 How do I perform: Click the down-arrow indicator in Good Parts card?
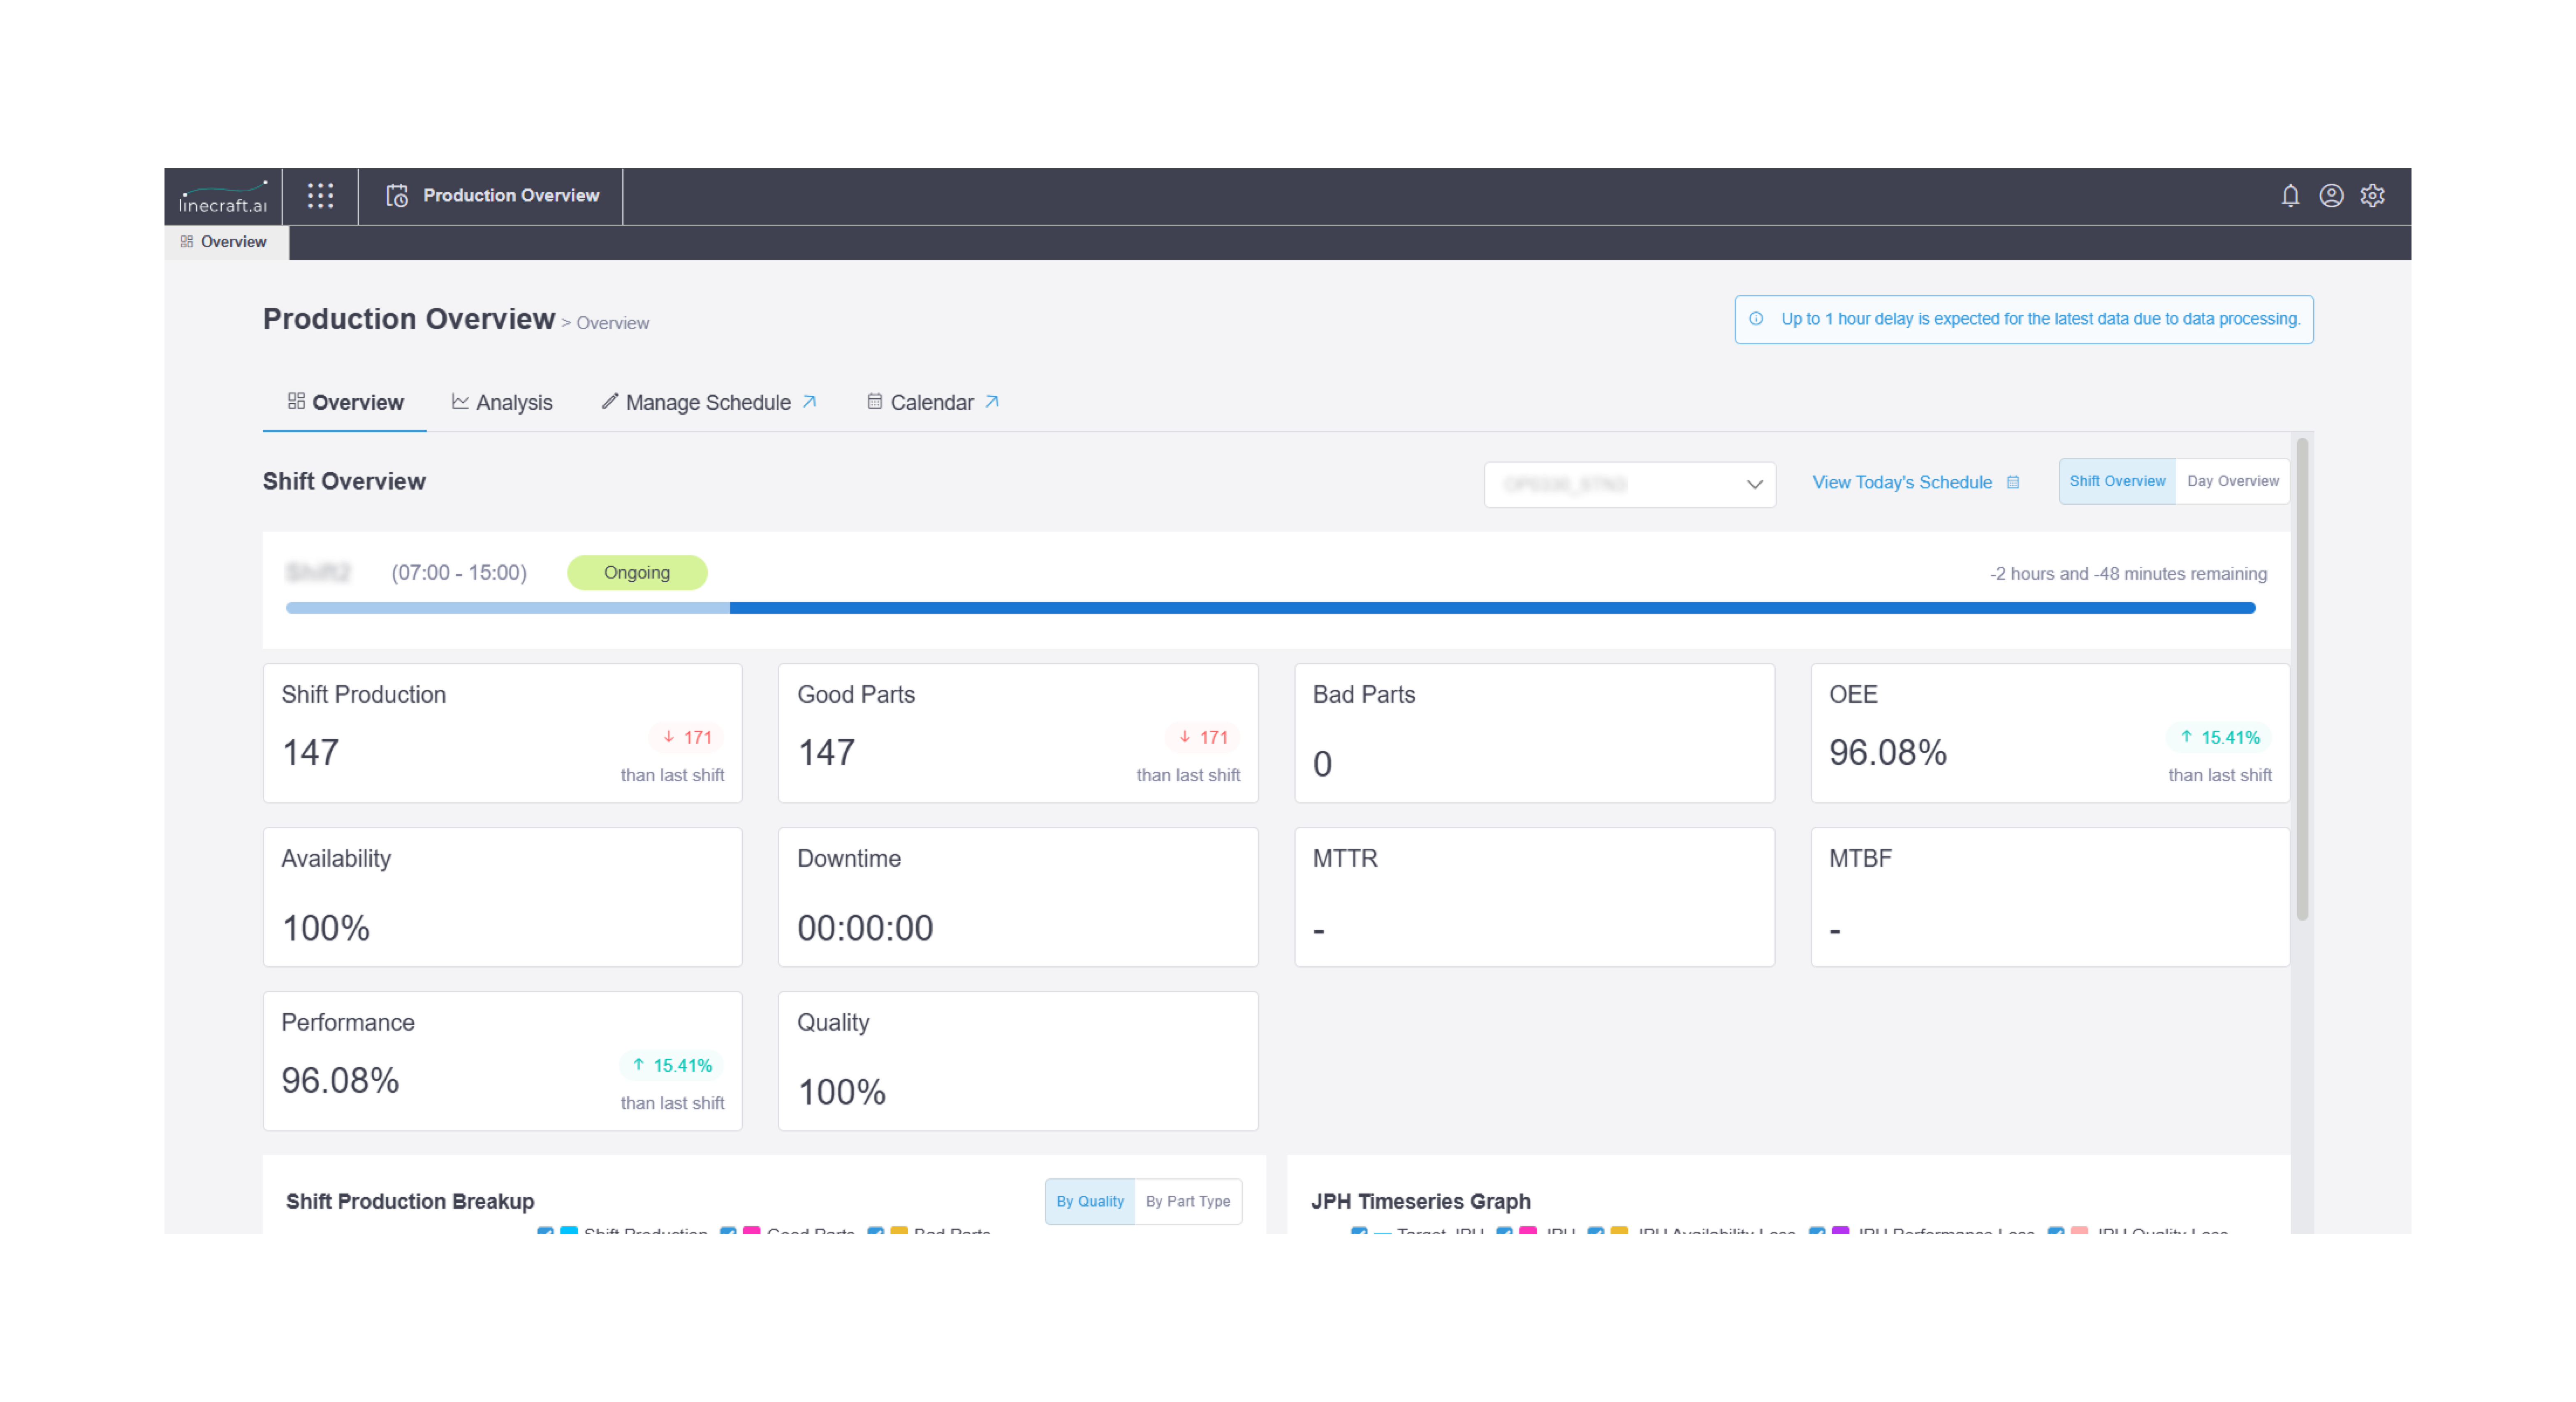point(1185,737)
